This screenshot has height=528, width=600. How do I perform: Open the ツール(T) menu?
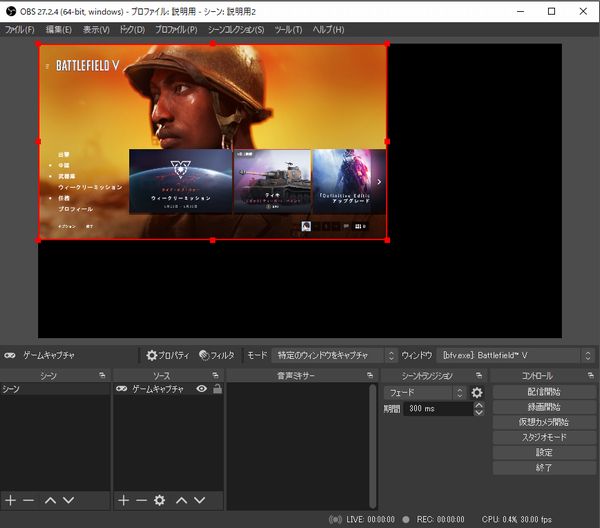point(288,29)
